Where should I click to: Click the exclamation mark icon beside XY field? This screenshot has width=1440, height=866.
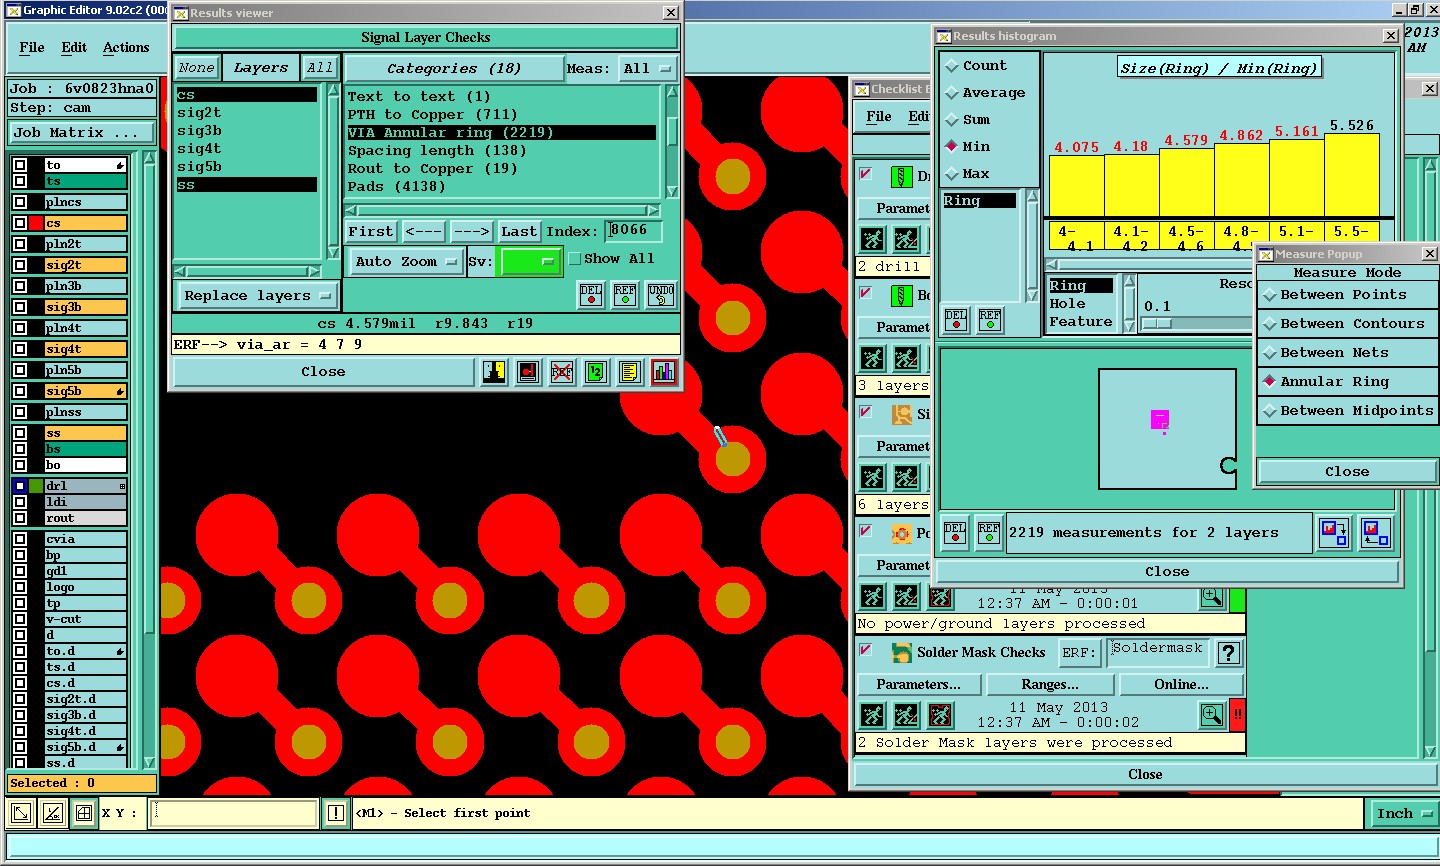(336, 813)
